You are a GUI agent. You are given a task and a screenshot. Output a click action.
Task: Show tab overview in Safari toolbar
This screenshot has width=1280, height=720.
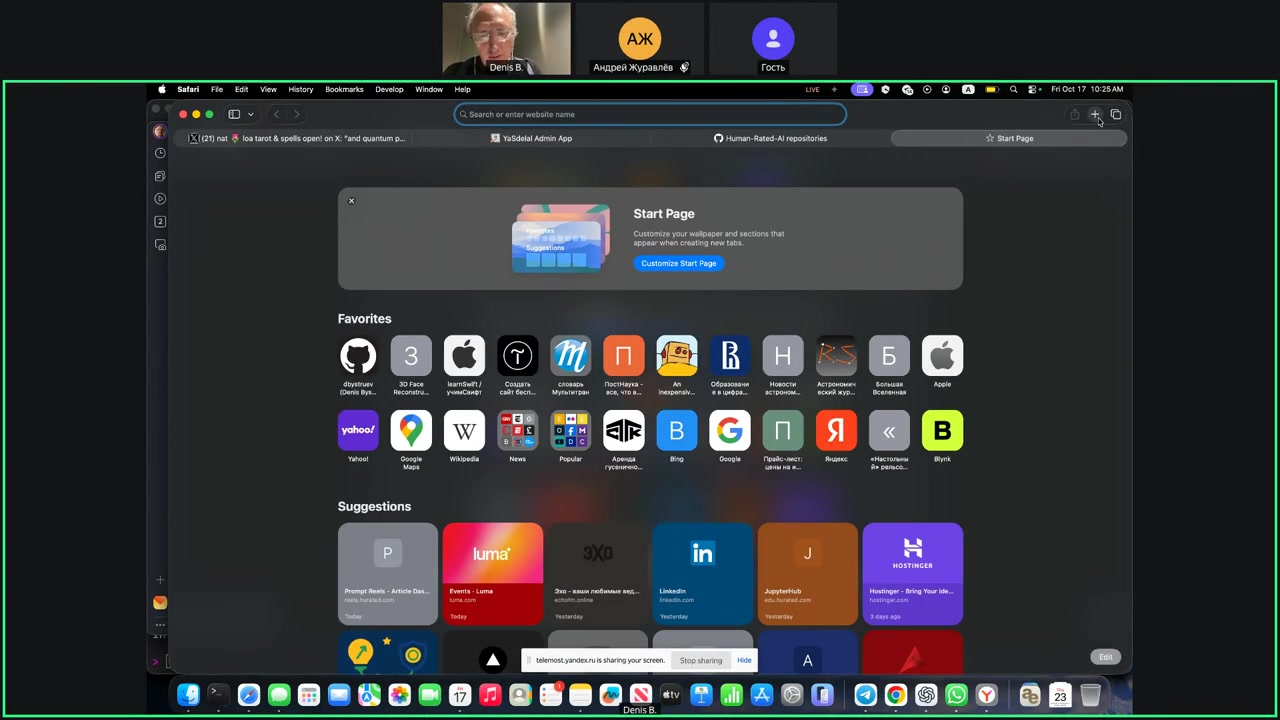tap(1116, 115)
